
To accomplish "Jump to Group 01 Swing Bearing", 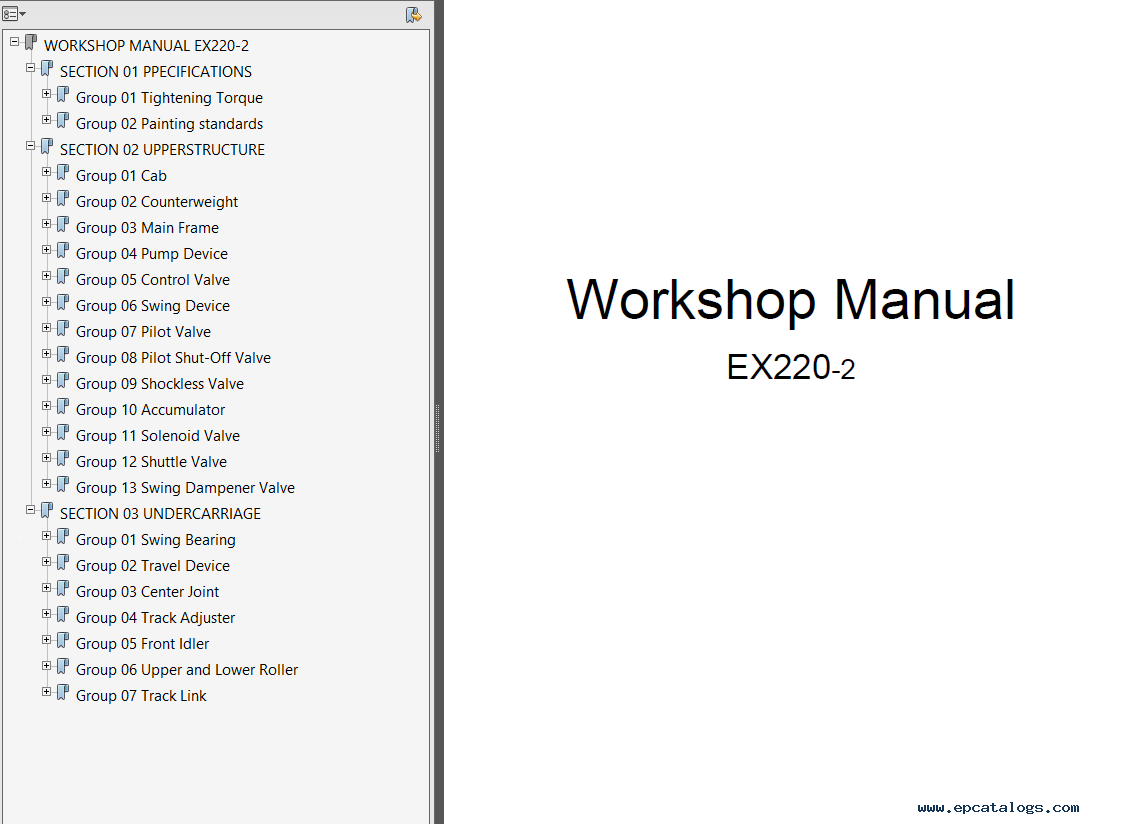I will [156, 540].
